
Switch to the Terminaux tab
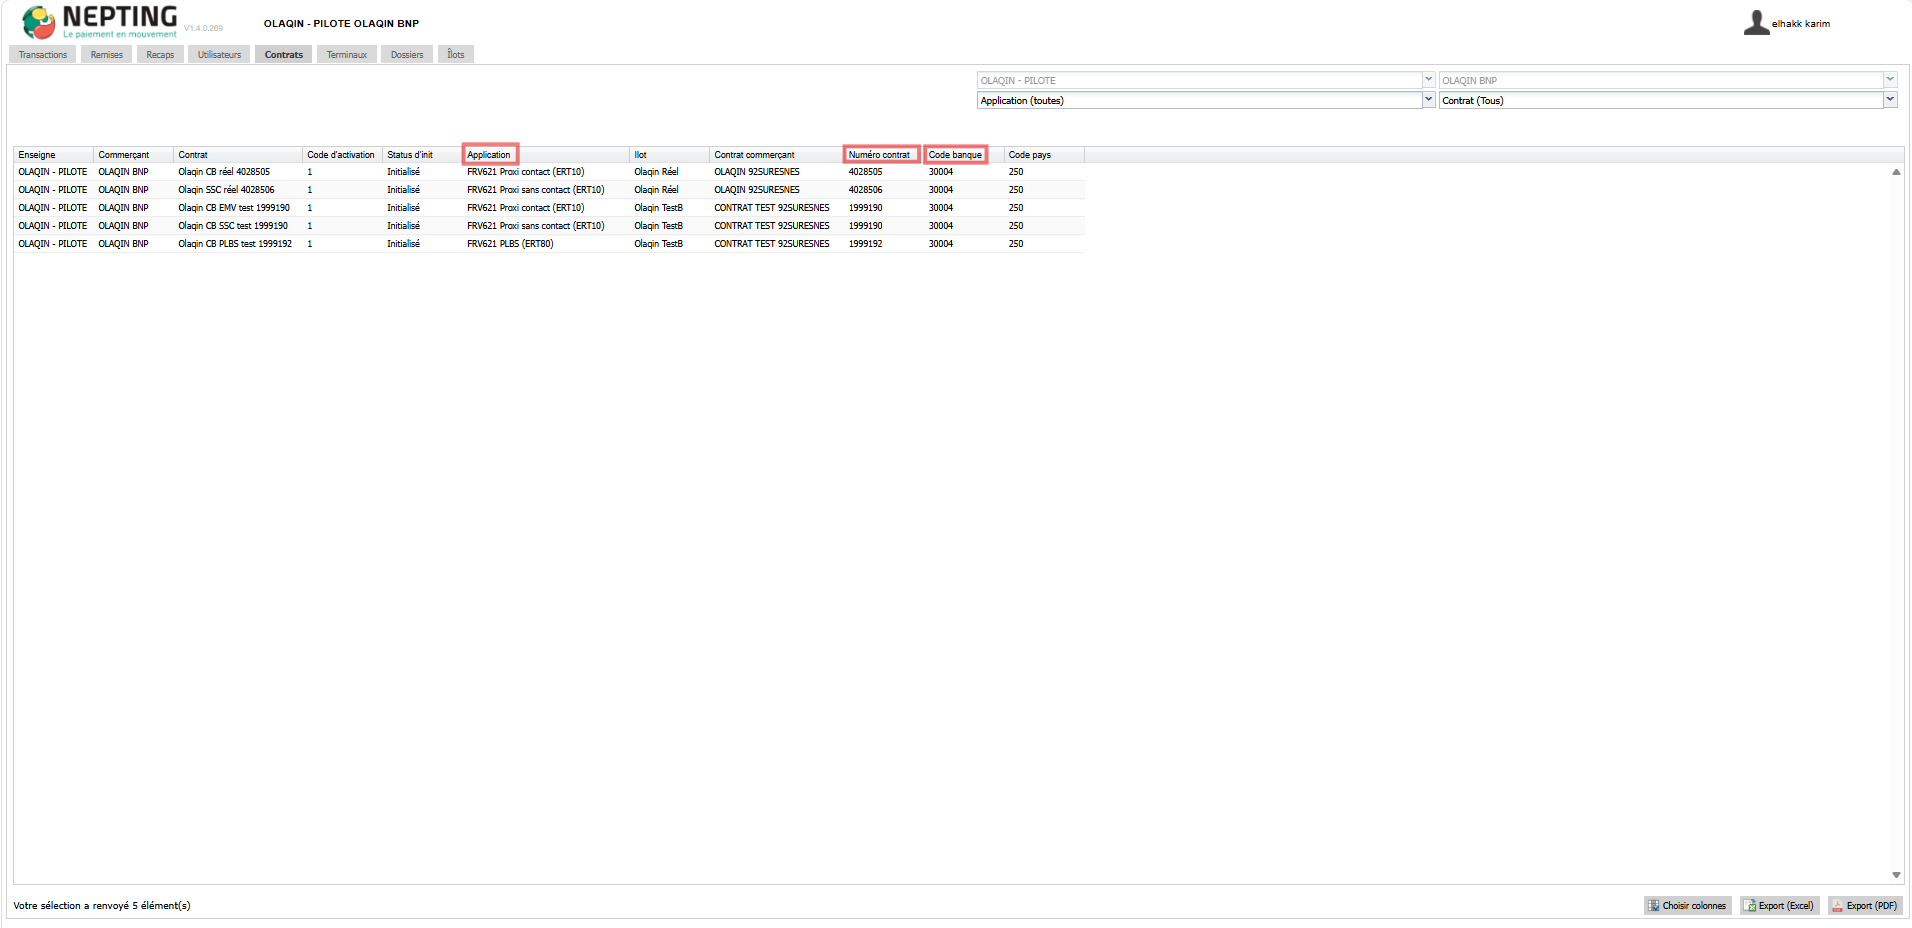click(347, 55)
